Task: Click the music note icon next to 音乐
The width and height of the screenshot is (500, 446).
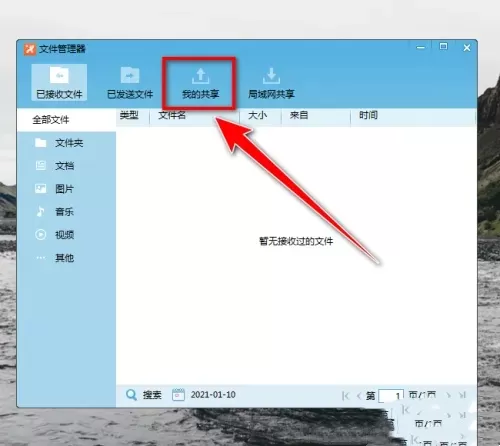Action: pos(41,212)
